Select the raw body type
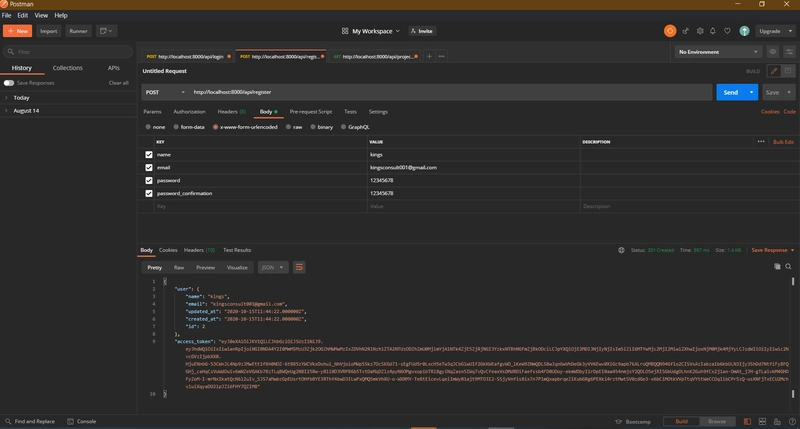The width and height of the screenshot is (800, 429). [288, 127]
